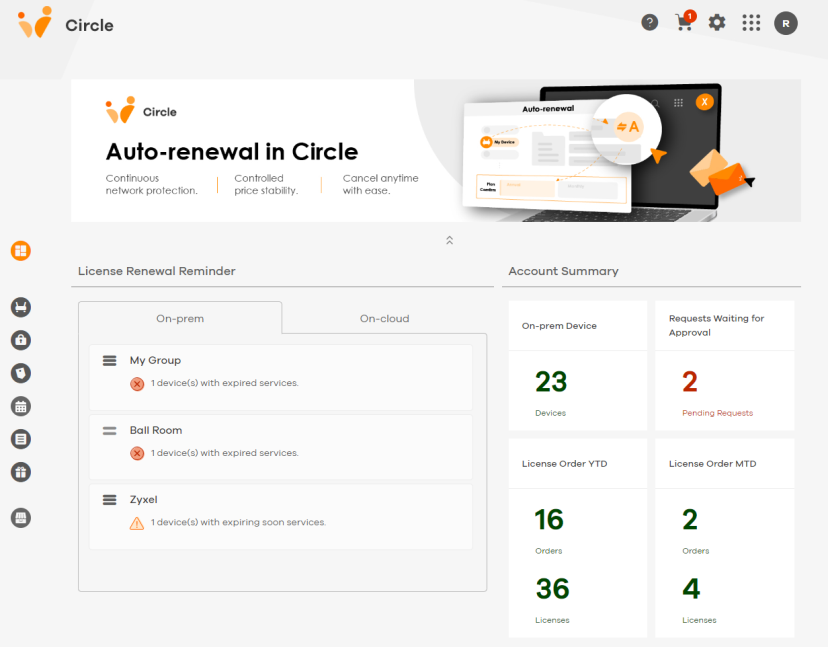Click the 2 Pending Requests count

tap(690, 382)
